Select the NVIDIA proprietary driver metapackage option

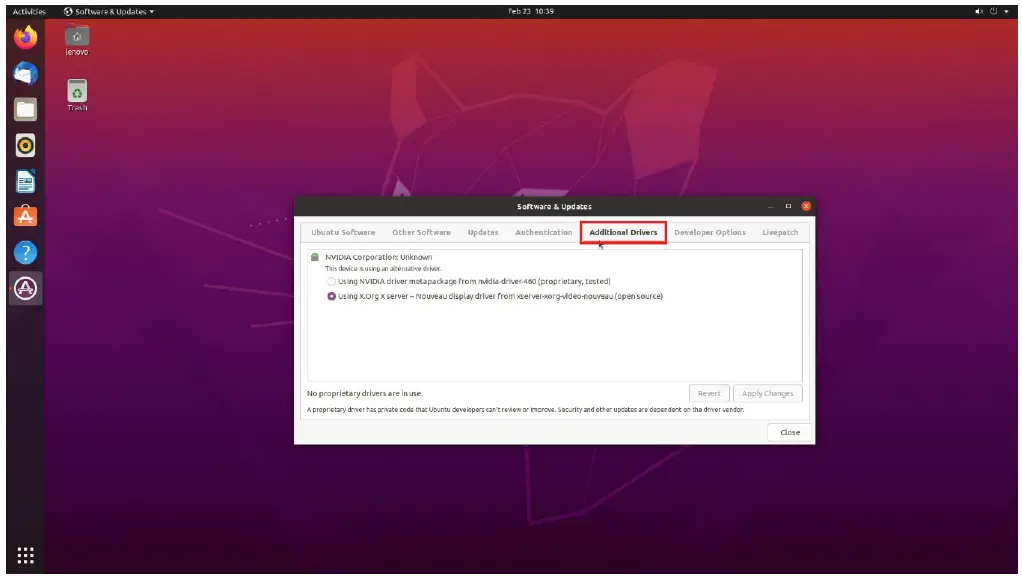point(331,281)
